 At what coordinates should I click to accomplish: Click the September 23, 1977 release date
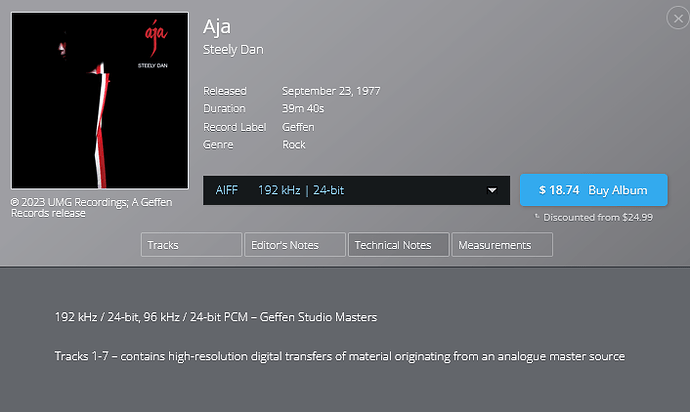331,91
